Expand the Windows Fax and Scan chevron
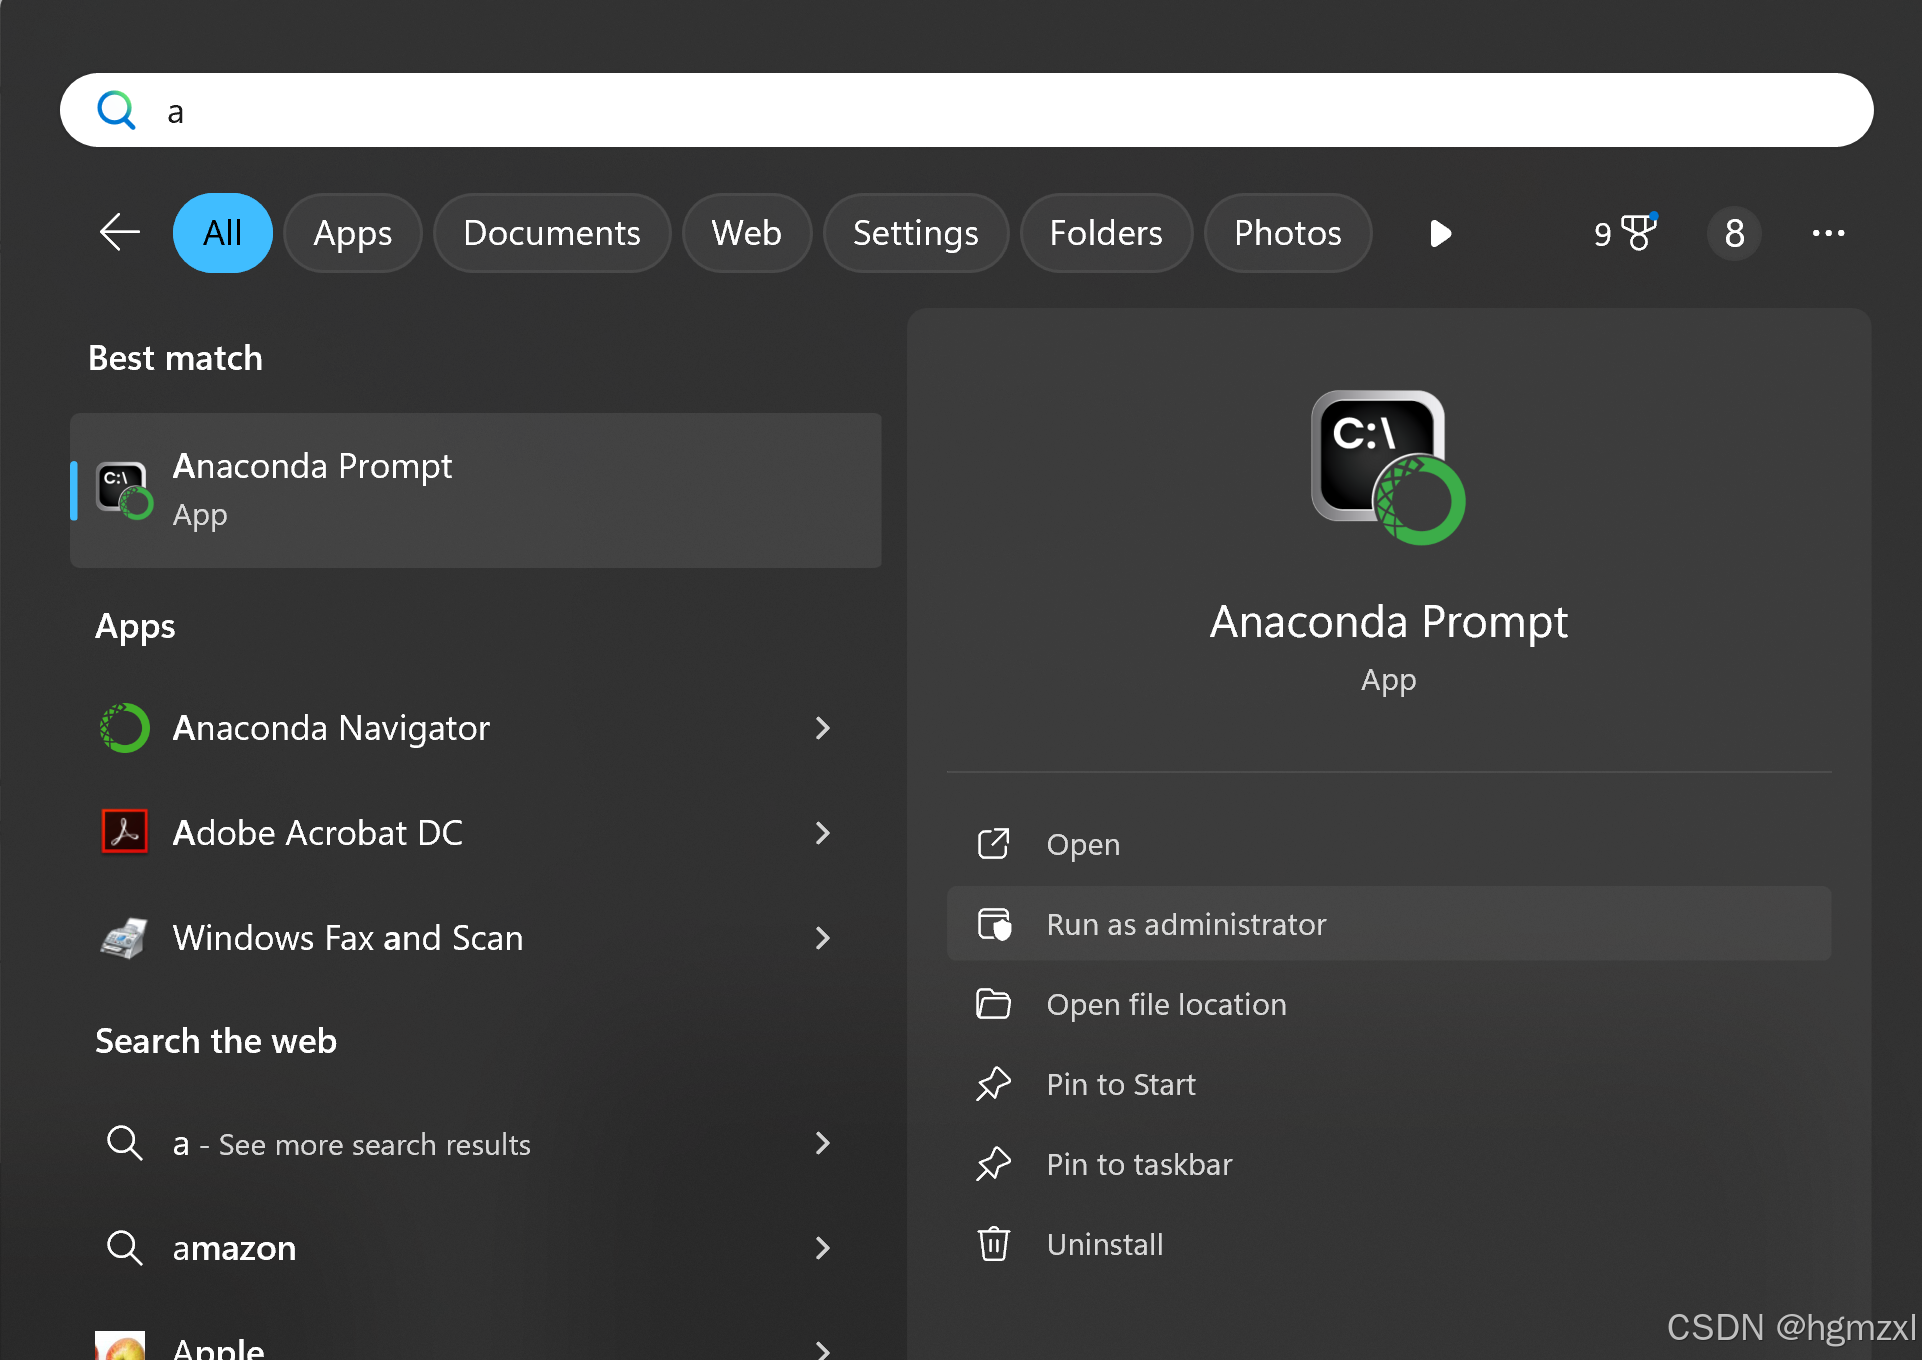This screenshot has height=1360, width=1922. pyautogui.click(x=822, y=938)
